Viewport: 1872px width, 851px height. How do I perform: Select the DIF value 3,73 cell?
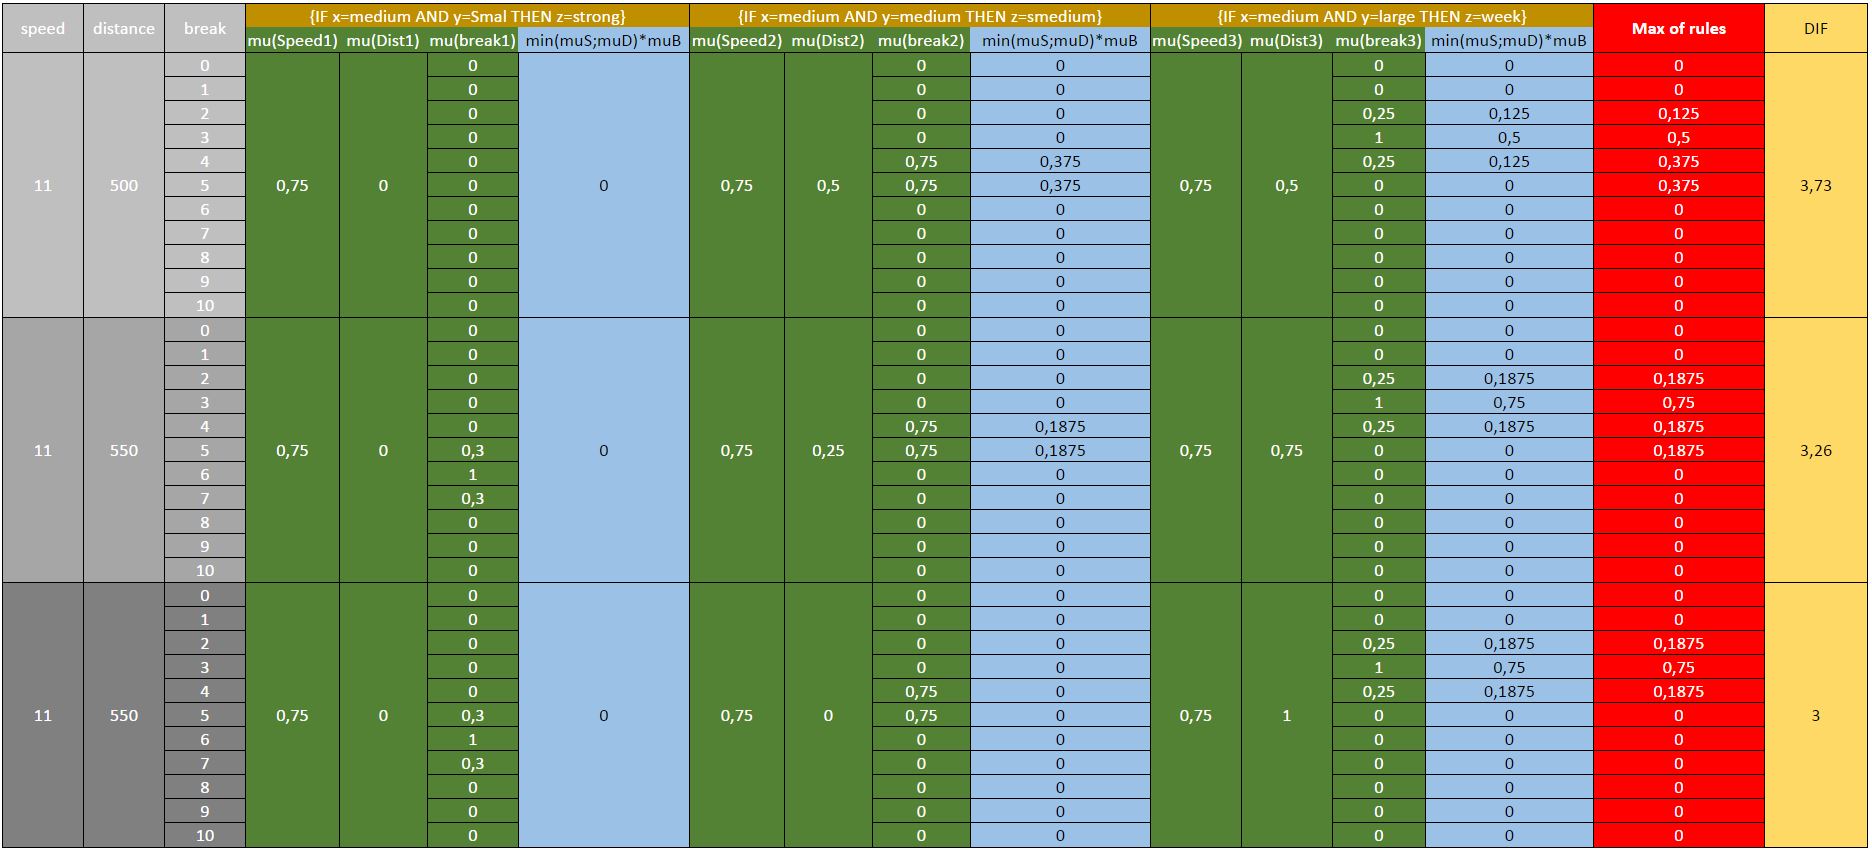[x=1815, y=185]
